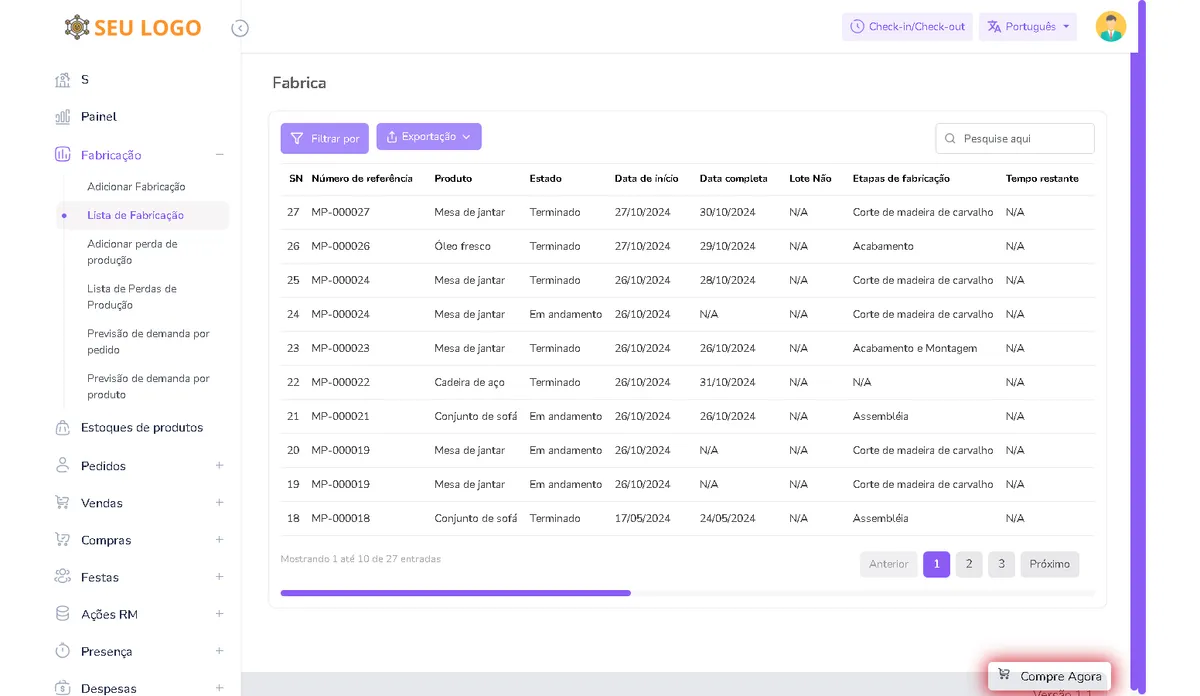Click the Filtrar por button
The height and width of the screenshot is (696, 1200).
[x=324, y=137]
